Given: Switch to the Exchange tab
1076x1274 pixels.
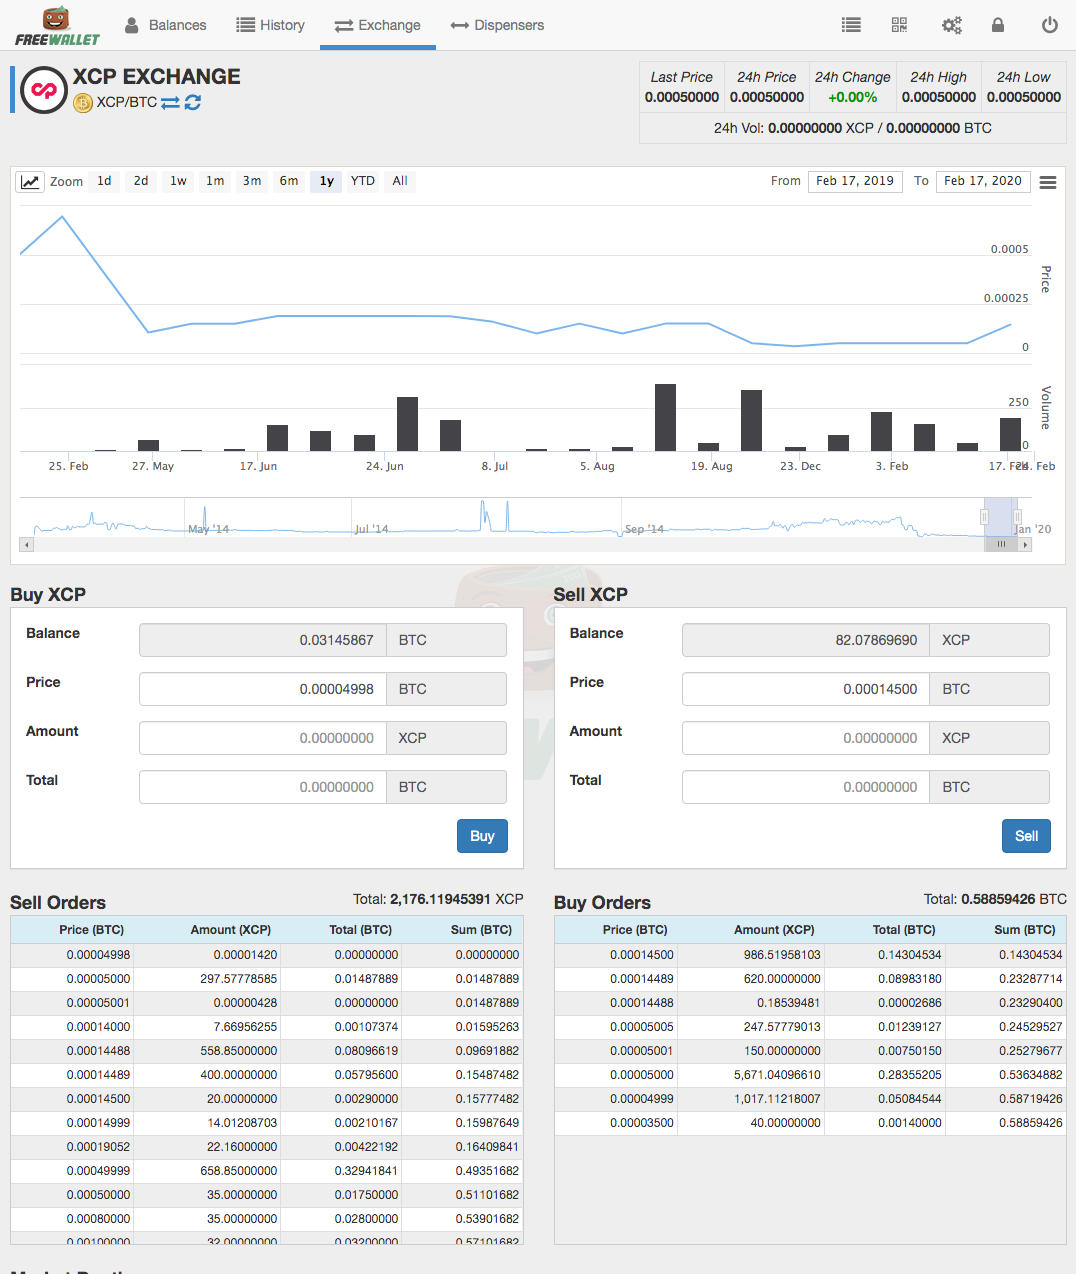Looking at the screenshot, I should (378, 25).
